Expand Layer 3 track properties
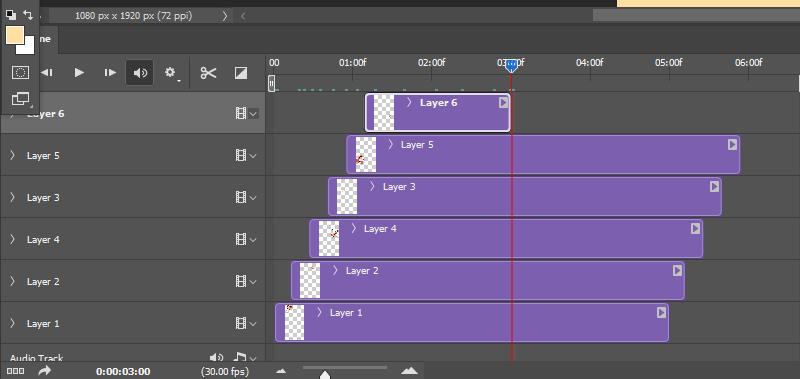 [x=12, y=197]
